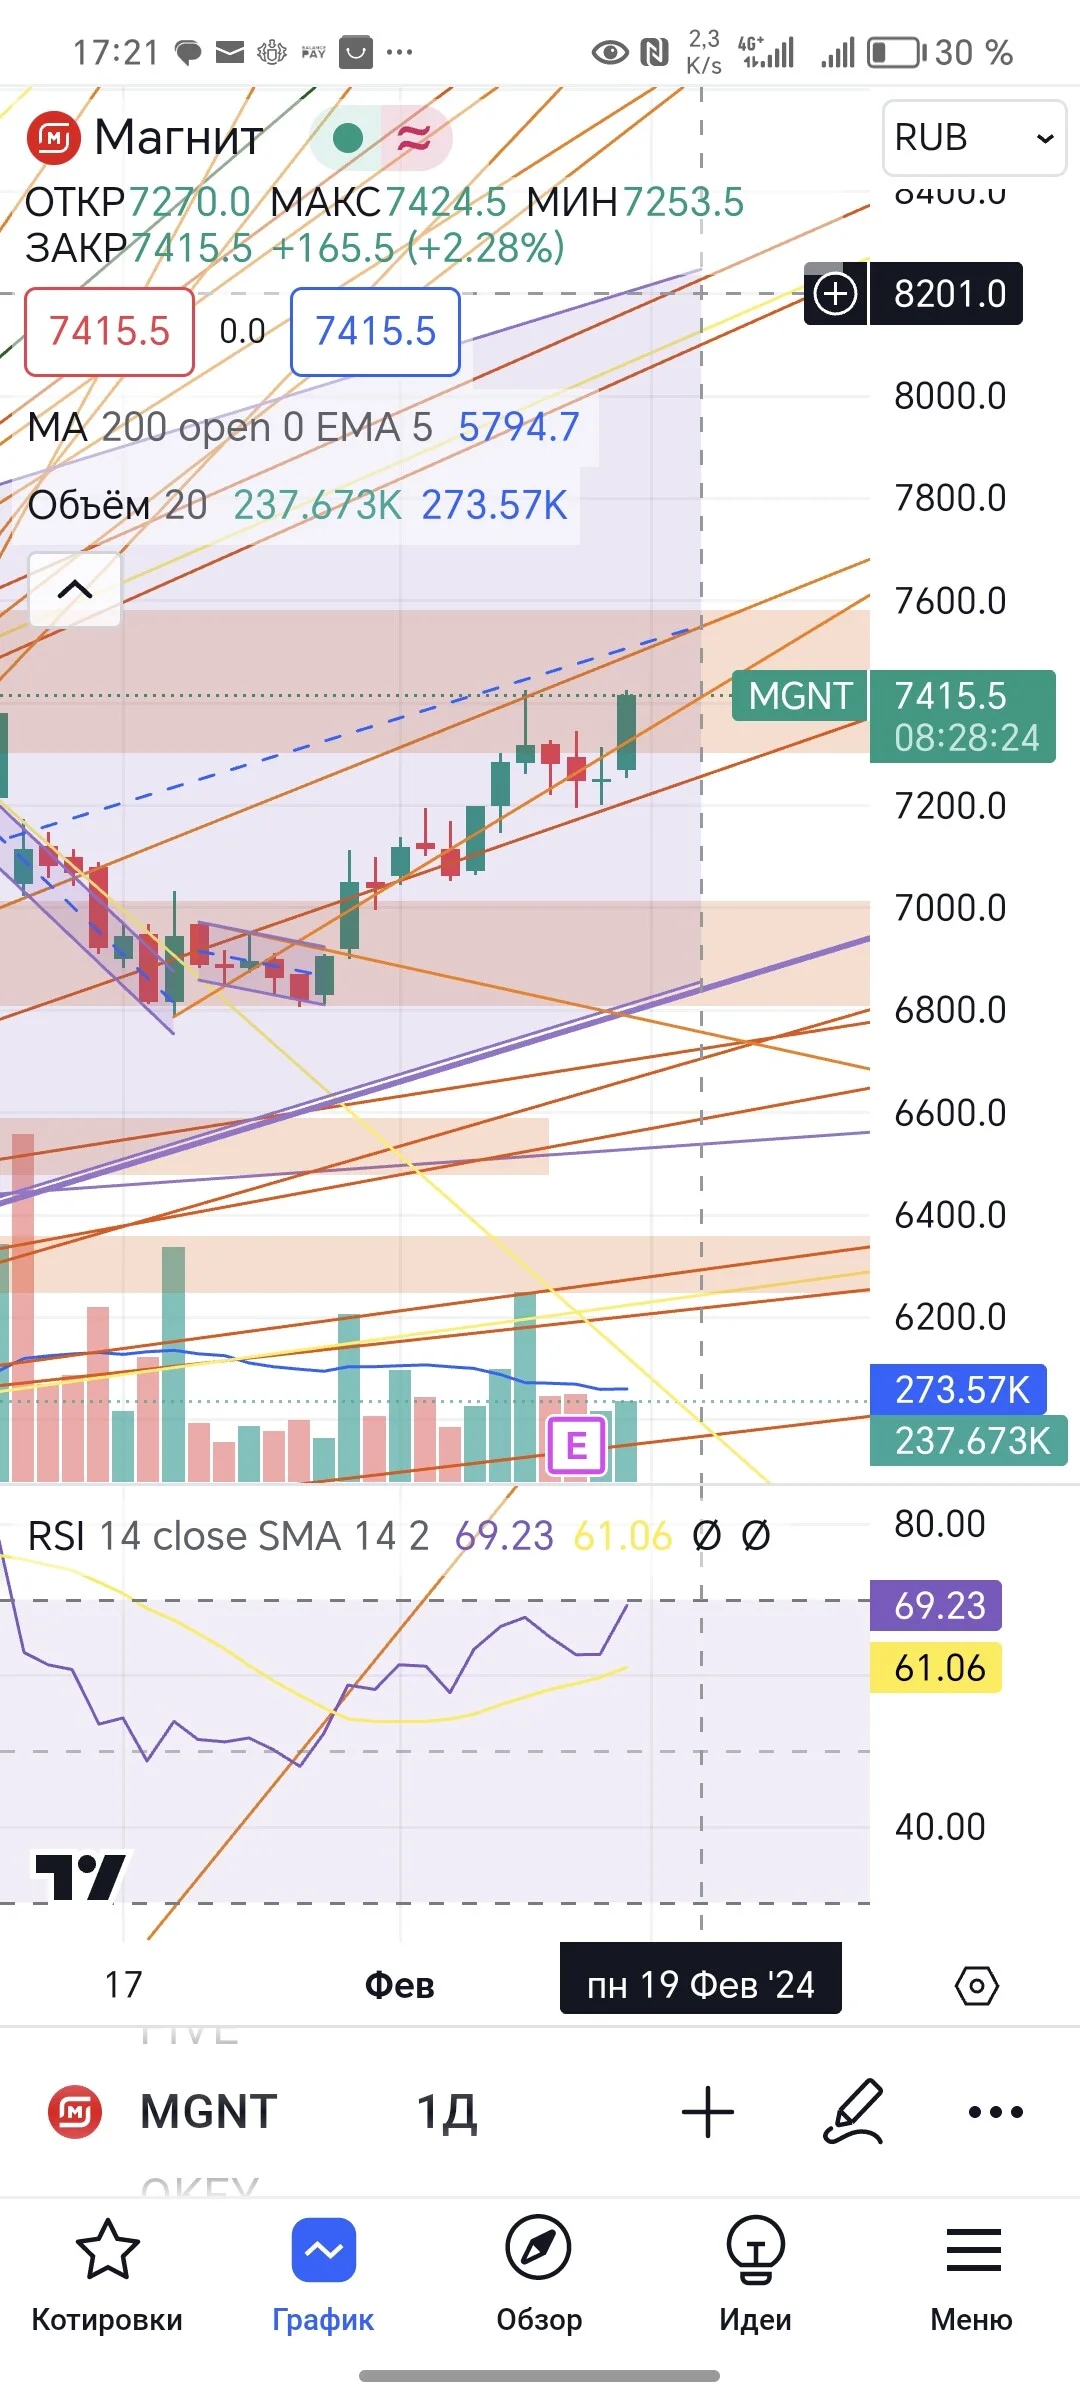1080x2400 pixels.
Task: Switch to Обзор explore tab
Action: (539, 2276)
